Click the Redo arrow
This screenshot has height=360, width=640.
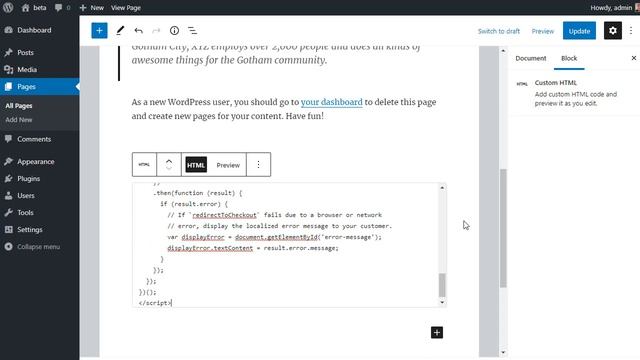point(156,31)
